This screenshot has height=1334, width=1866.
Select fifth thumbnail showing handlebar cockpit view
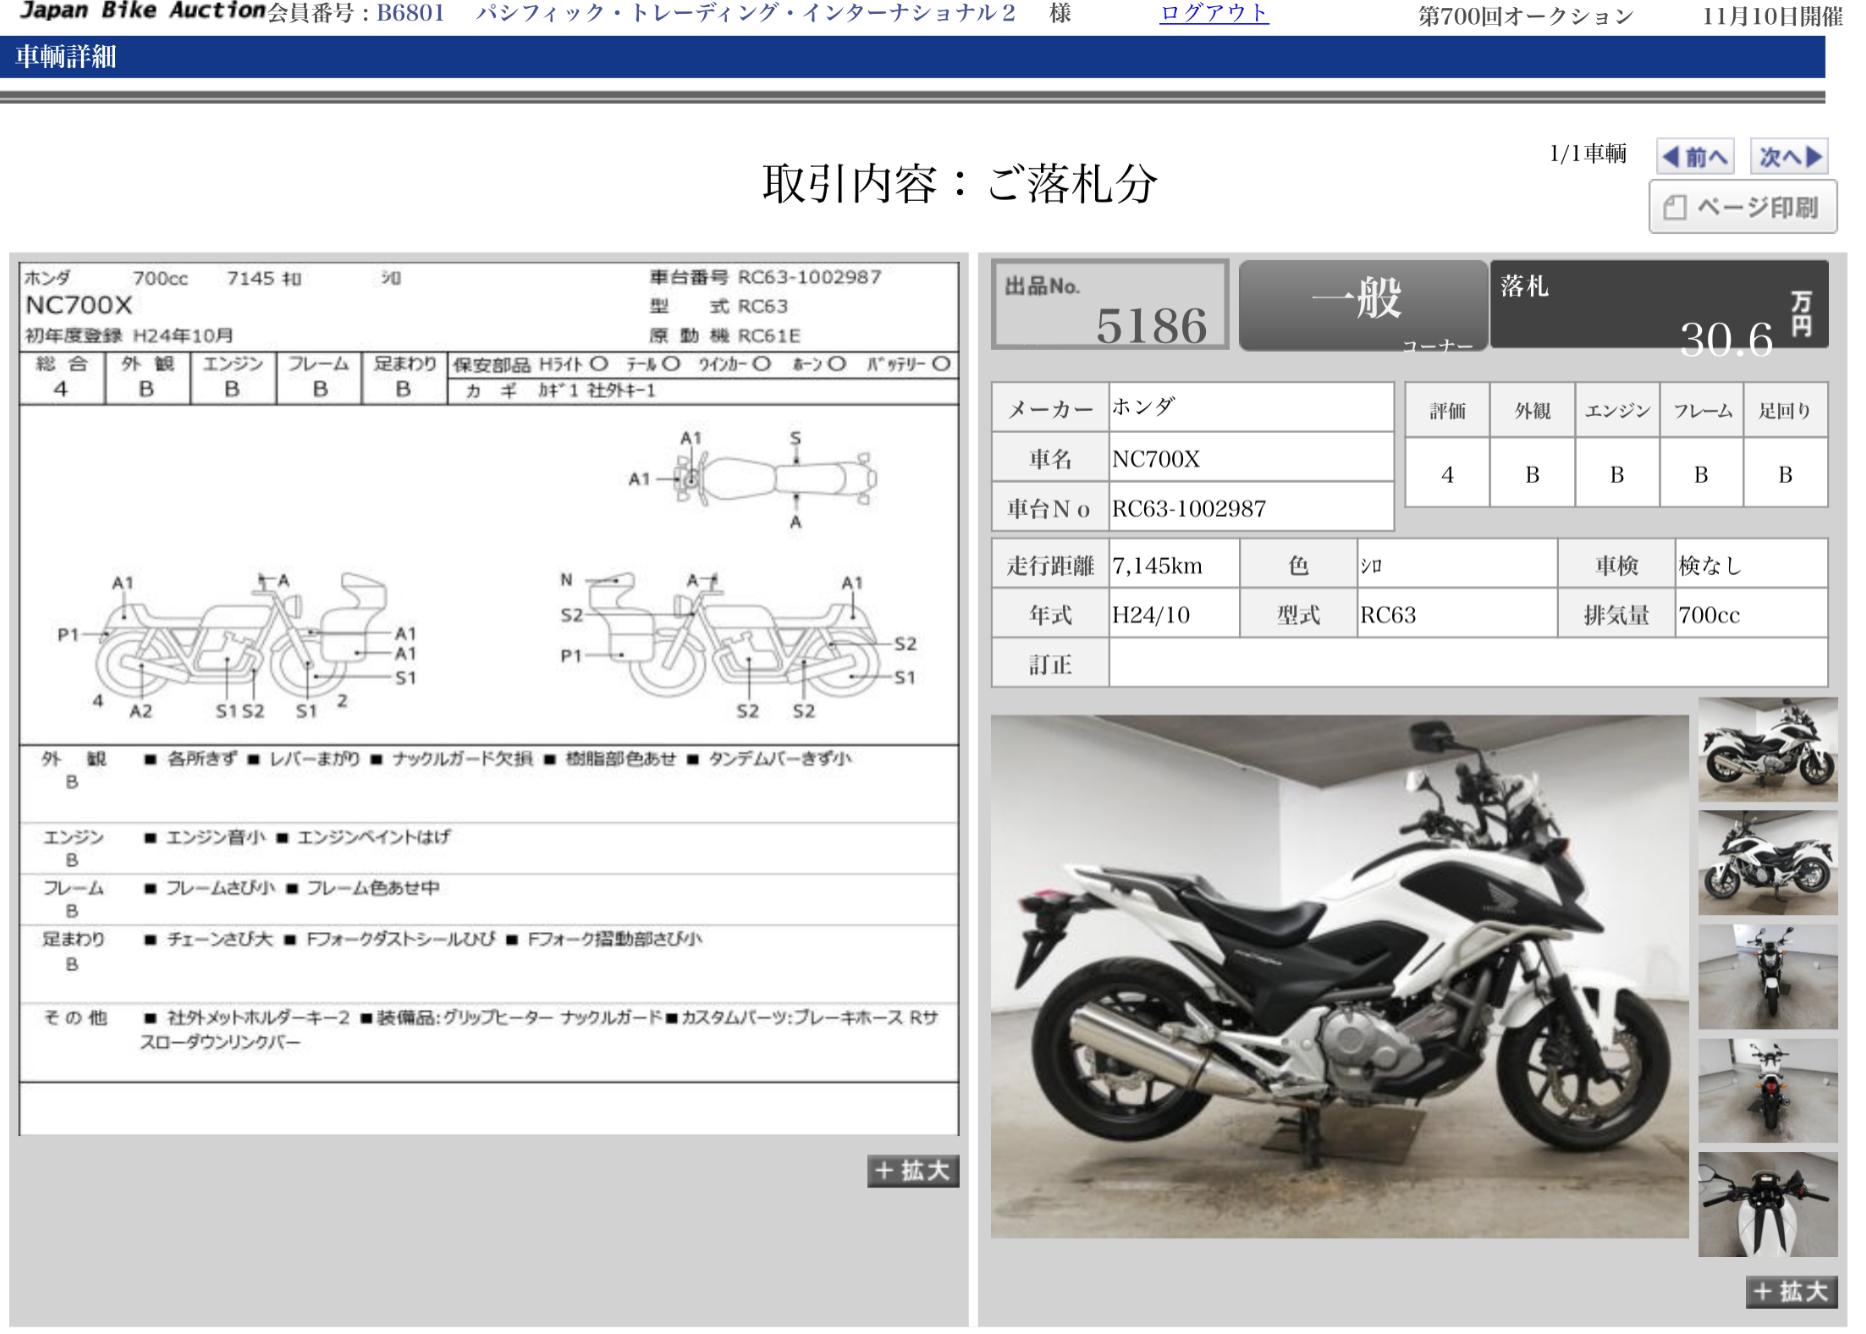pyautogui.click(x=1767, y=1205)
